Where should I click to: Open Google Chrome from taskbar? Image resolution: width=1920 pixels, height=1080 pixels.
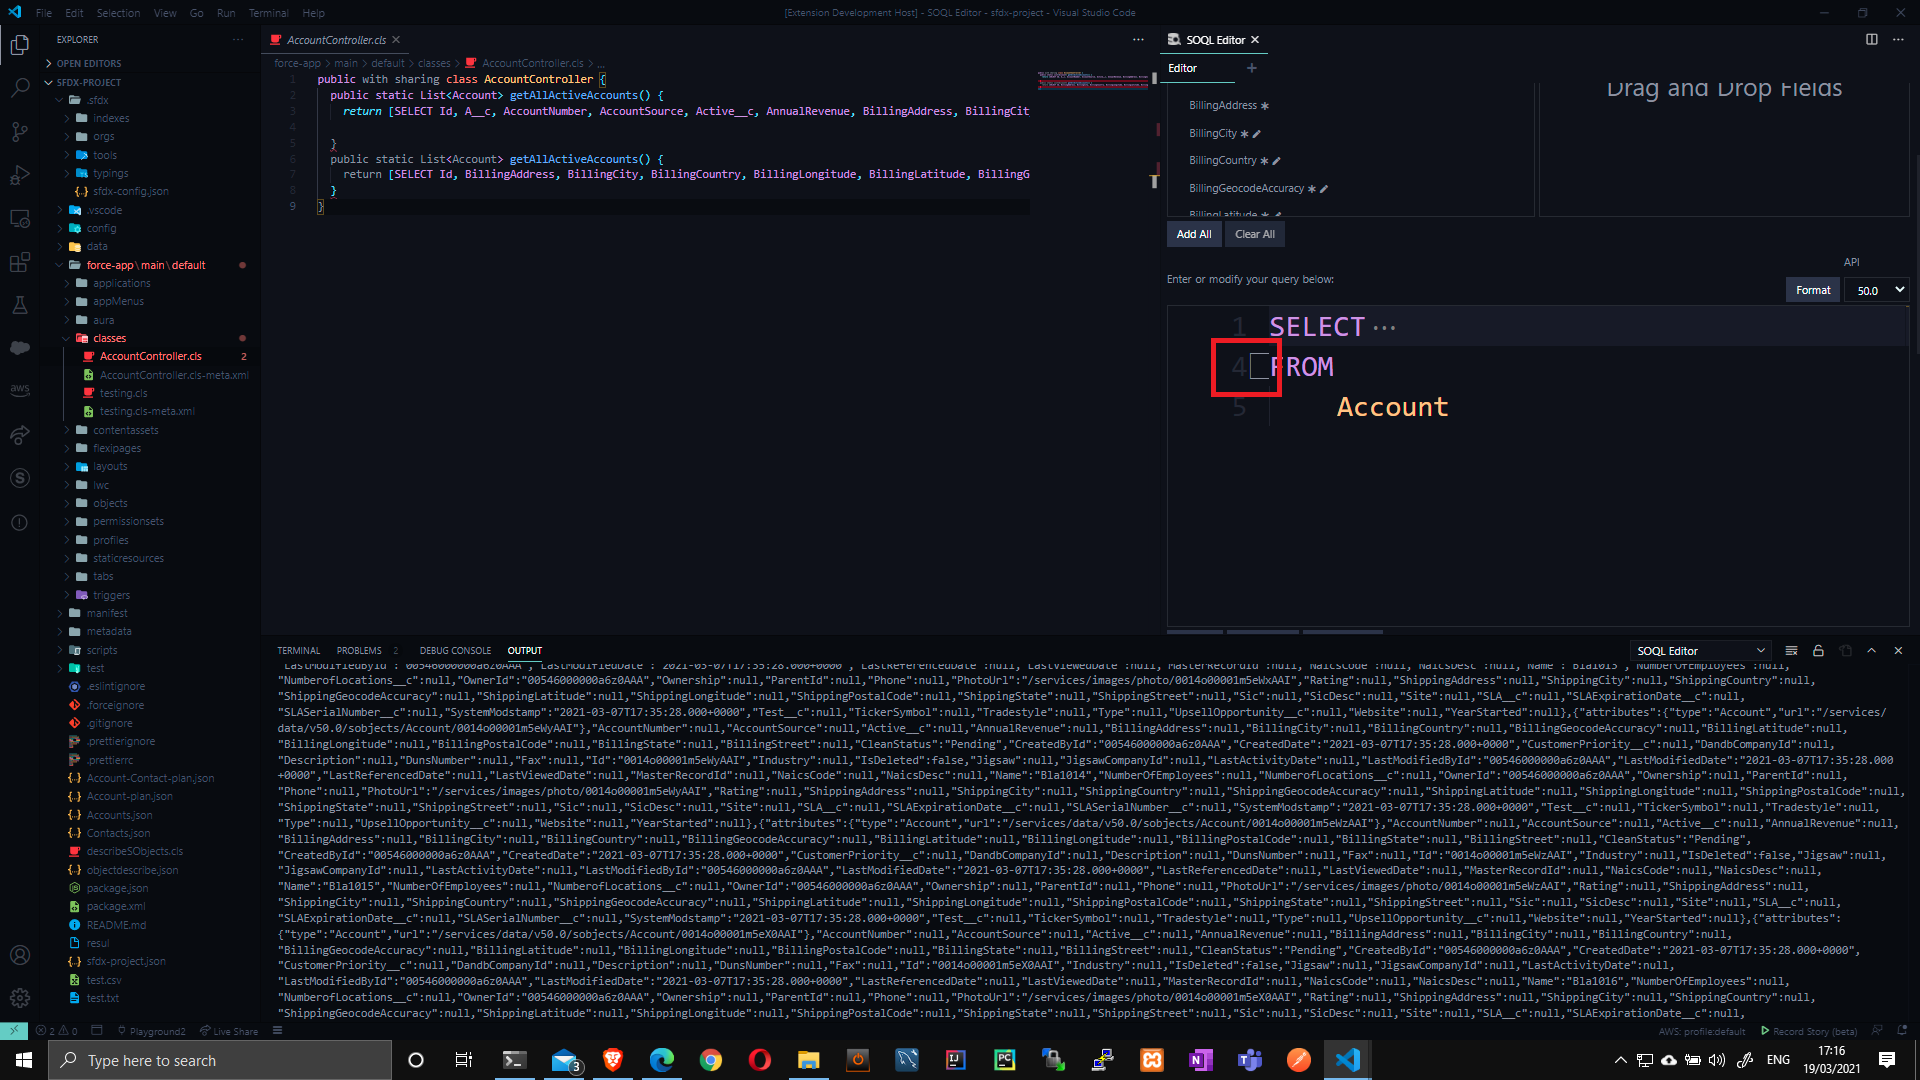pos(710,1060)
